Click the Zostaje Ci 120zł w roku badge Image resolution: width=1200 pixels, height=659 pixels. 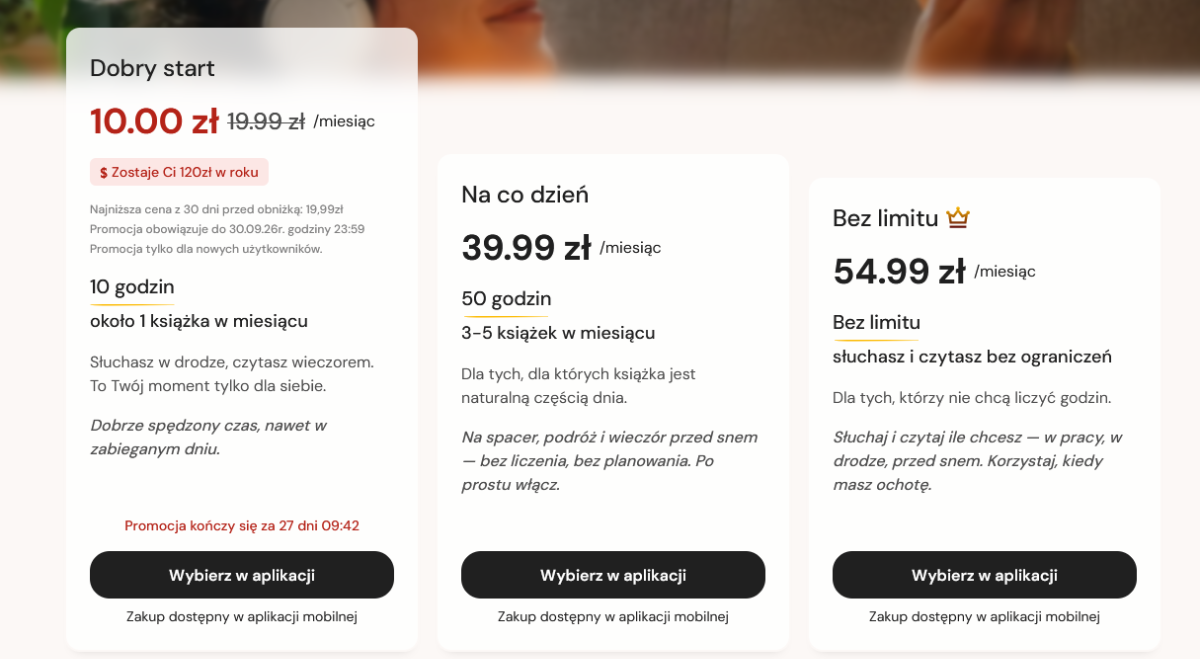coord(179,172)
